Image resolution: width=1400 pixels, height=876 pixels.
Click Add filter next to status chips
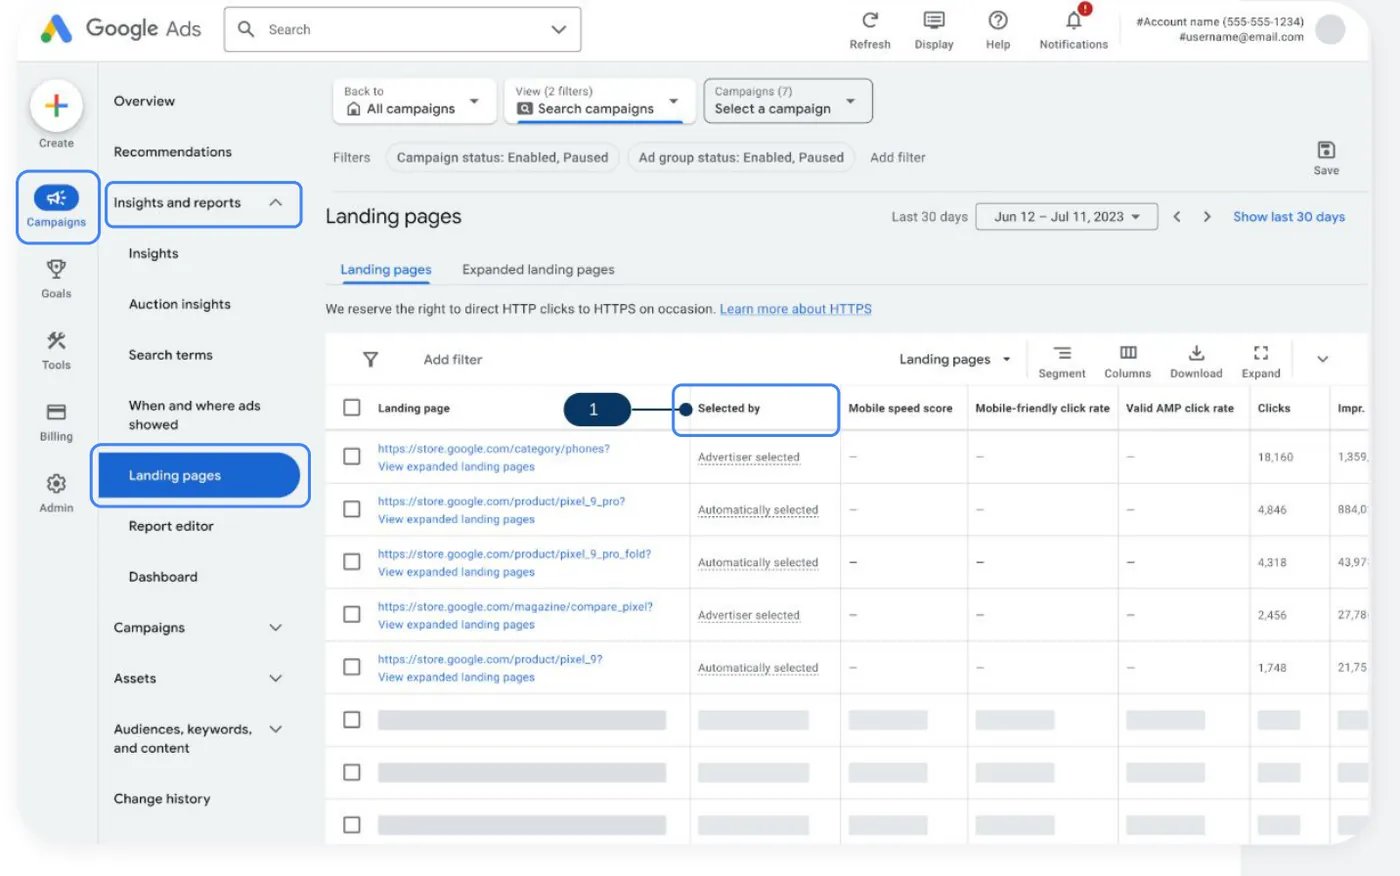898,158
